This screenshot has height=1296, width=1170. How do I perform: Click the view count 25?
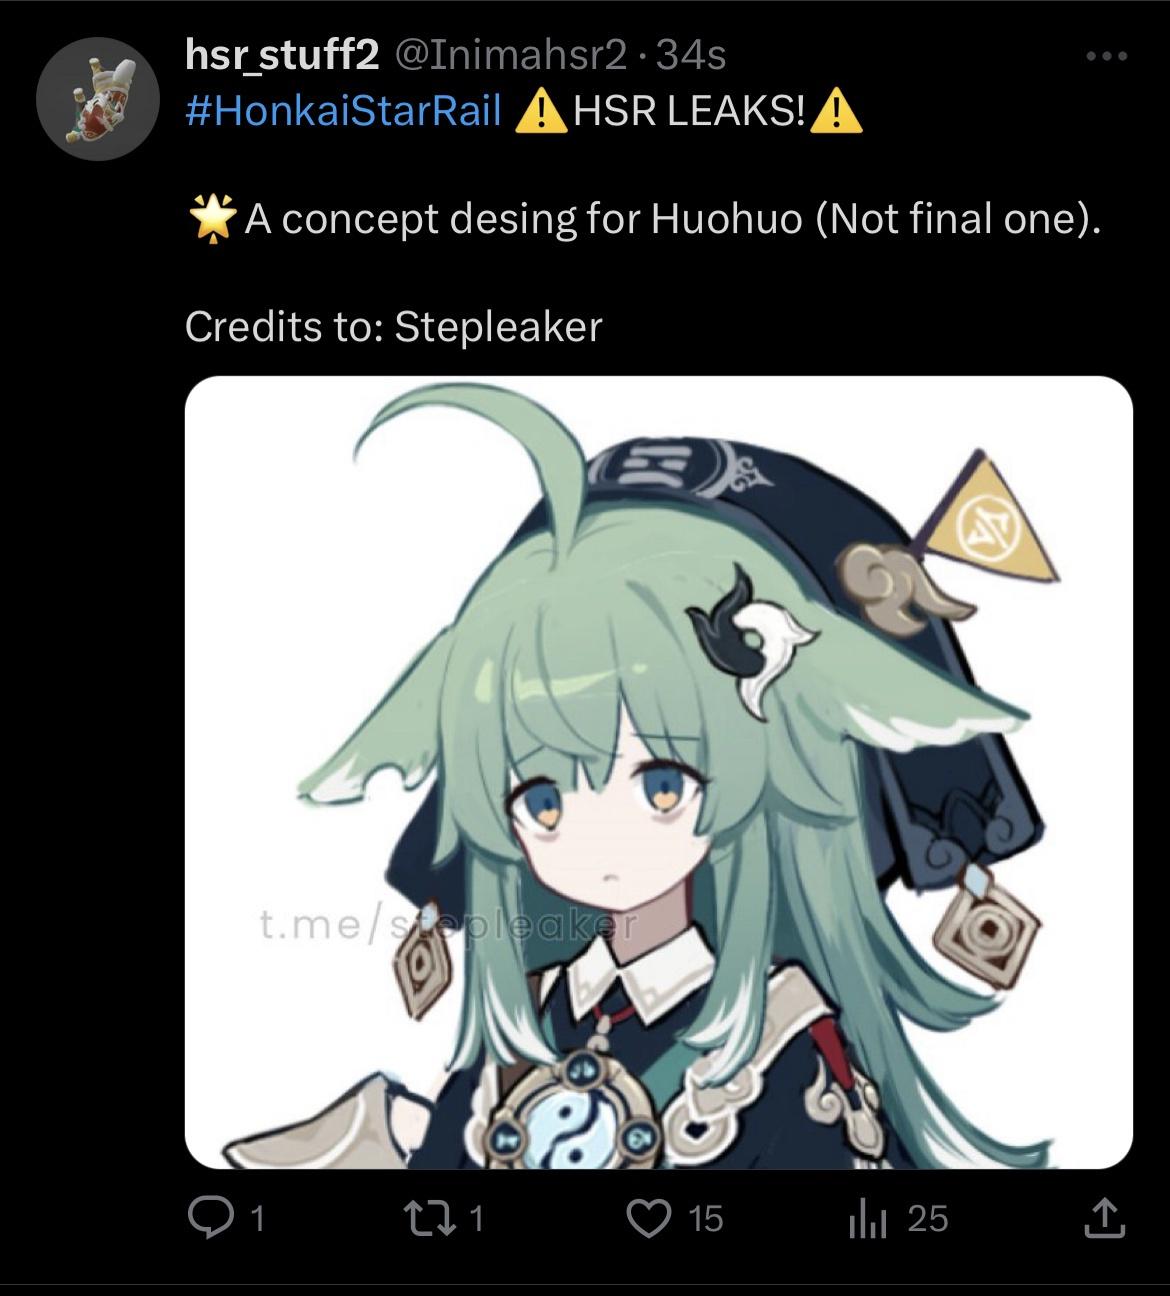927,1218
